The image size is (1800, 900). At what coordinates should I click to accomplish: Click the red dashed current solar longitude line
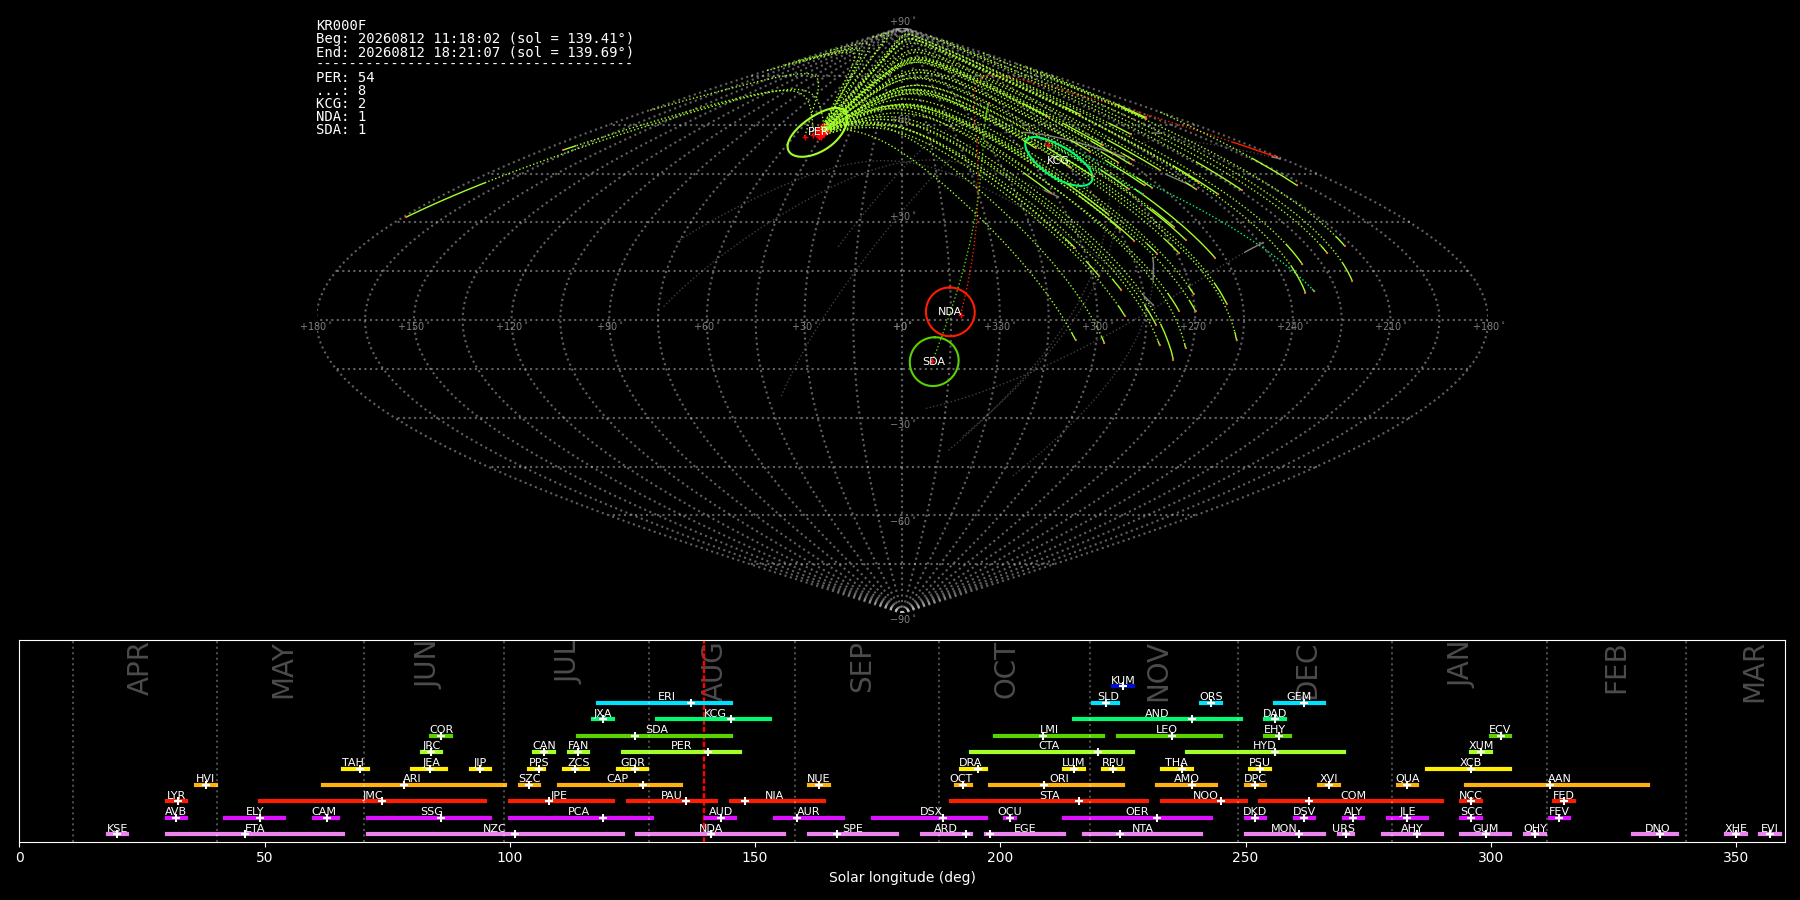click(704, 741)
